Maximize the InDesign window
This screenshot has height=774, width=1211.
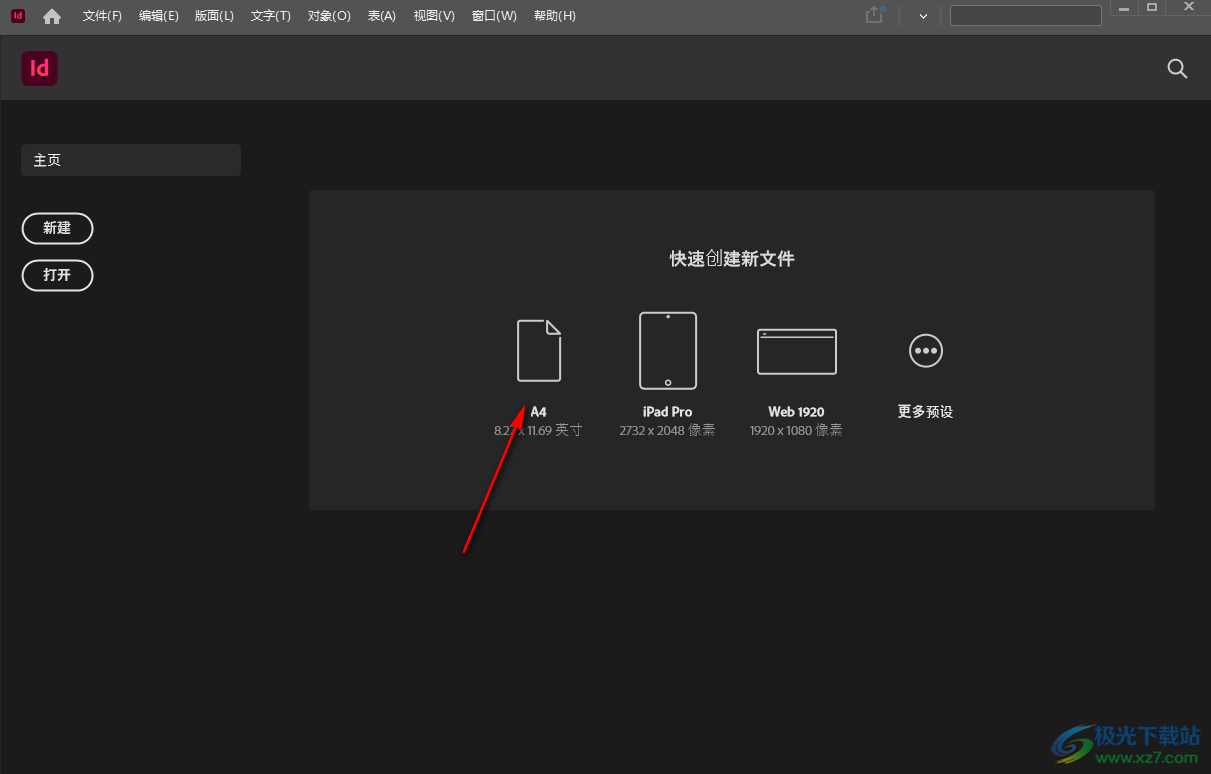(1152, 8)
